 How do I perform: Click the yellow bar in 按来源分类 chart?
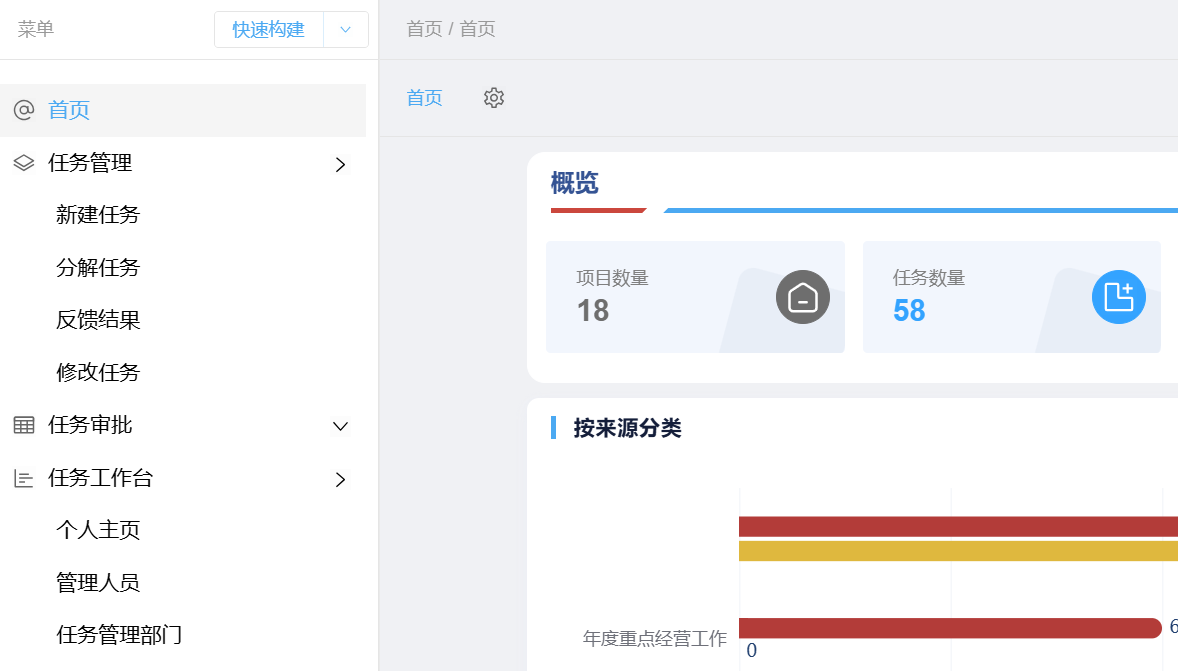tap(958, 551)
